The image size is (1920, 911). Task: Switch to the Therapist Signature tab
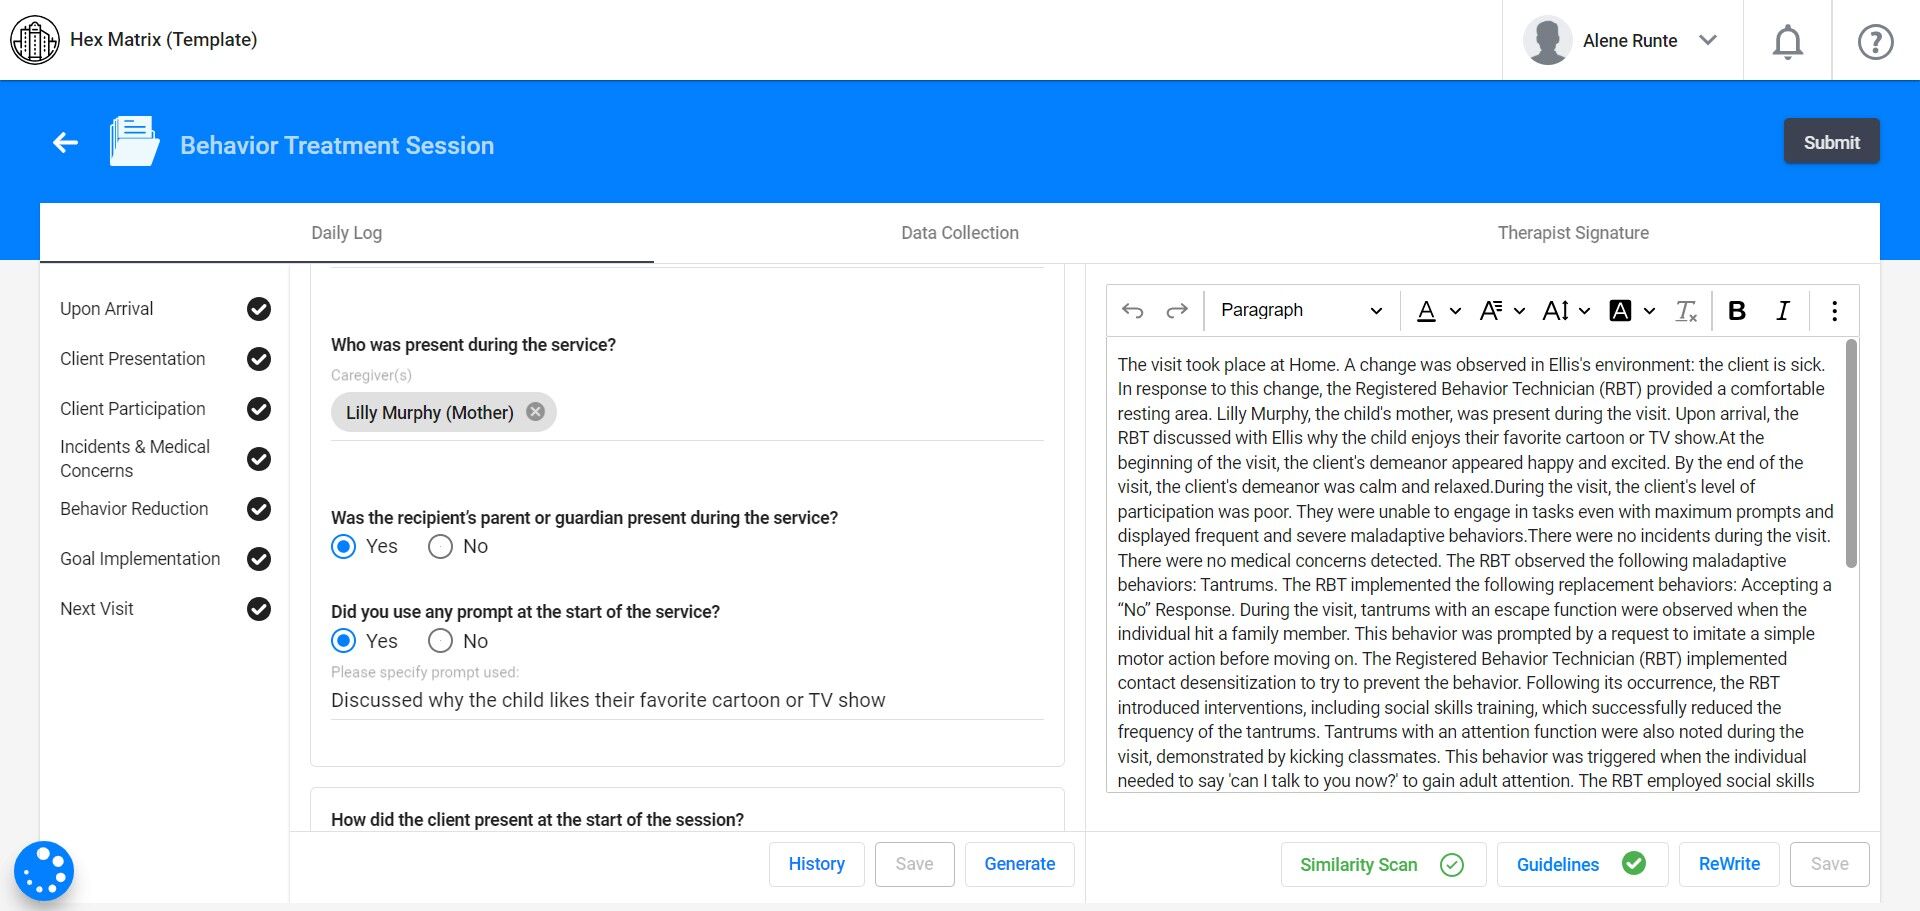(1572, 233)
